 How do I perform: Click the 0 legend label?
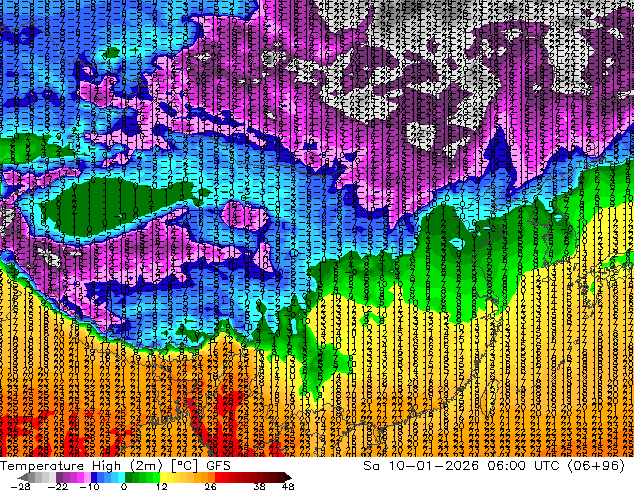click(124, 486)
